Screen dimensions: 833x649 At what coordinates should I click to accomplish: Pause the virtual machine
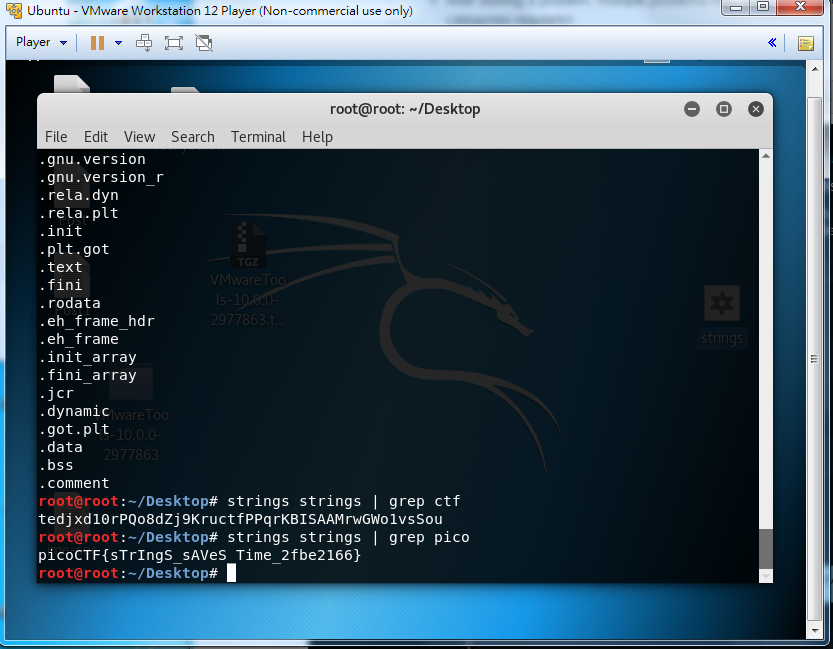97,42
